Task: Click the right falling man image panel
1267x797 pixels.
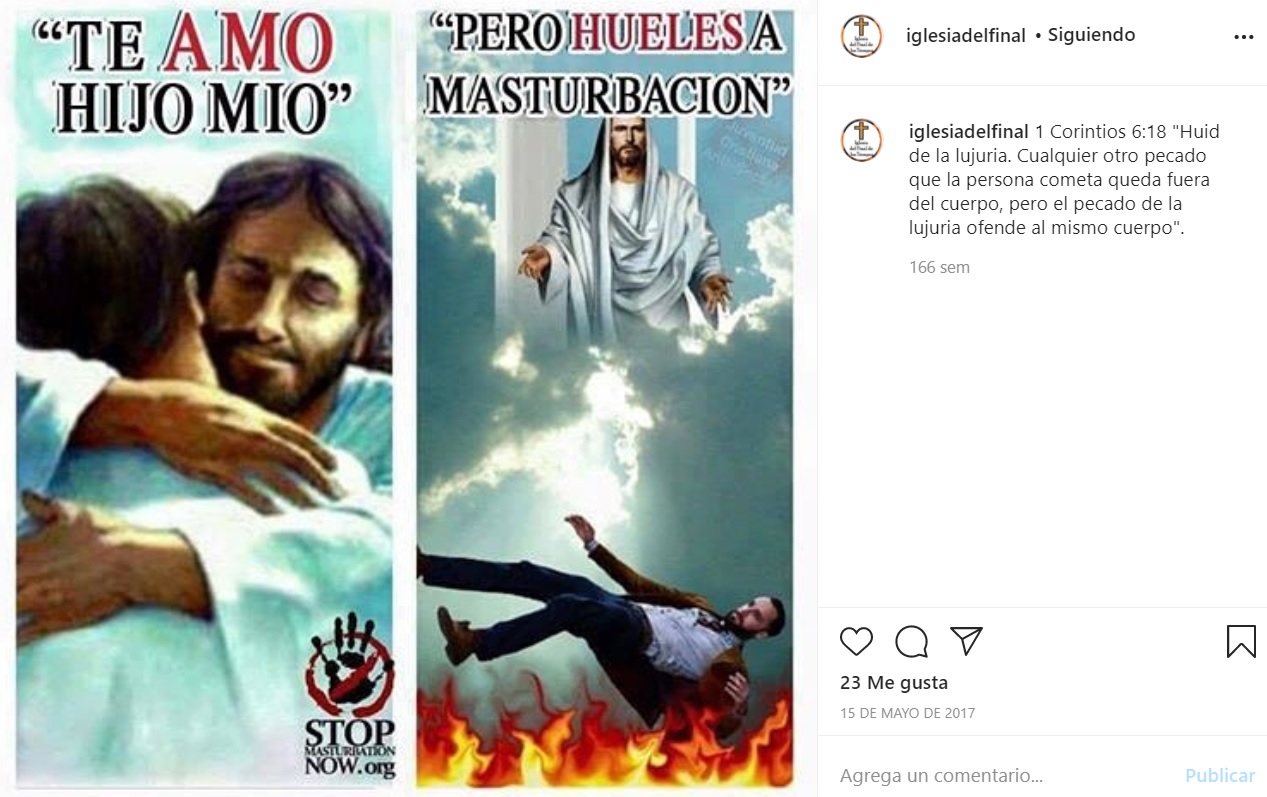Action: click(605, 398)
